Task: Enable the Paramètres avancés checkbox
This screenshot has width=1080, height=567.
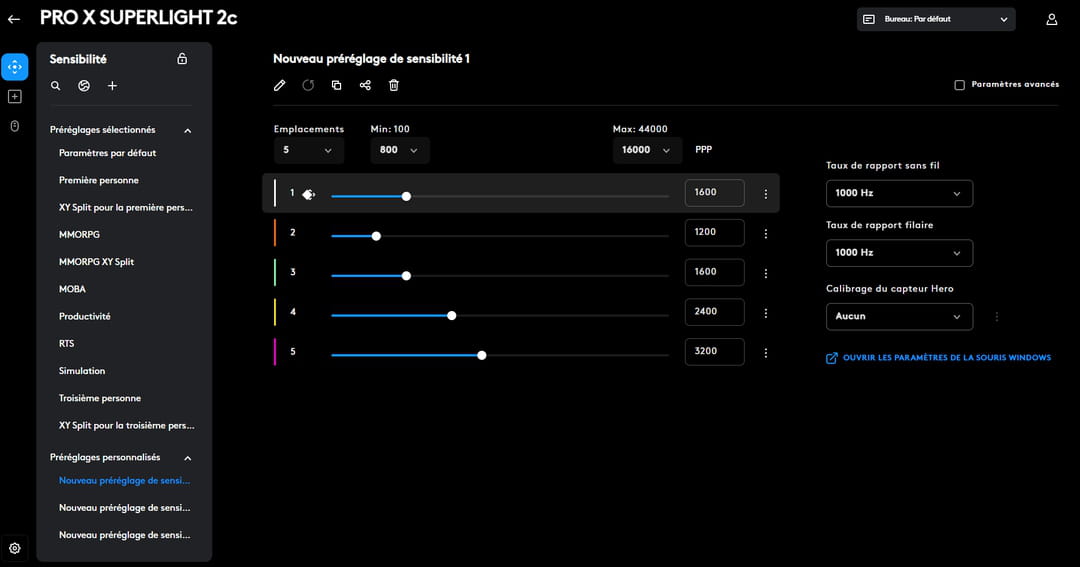Action: [x=960, y=85]
